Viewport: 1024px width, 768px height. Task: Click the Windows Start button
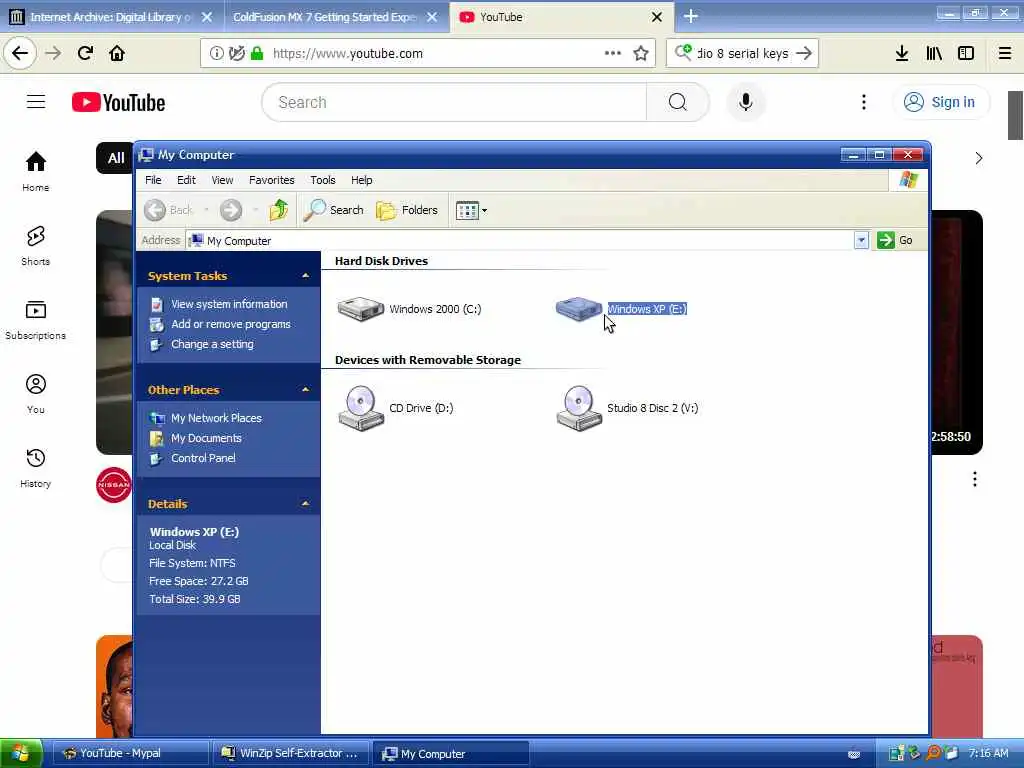tap(20, 754)
